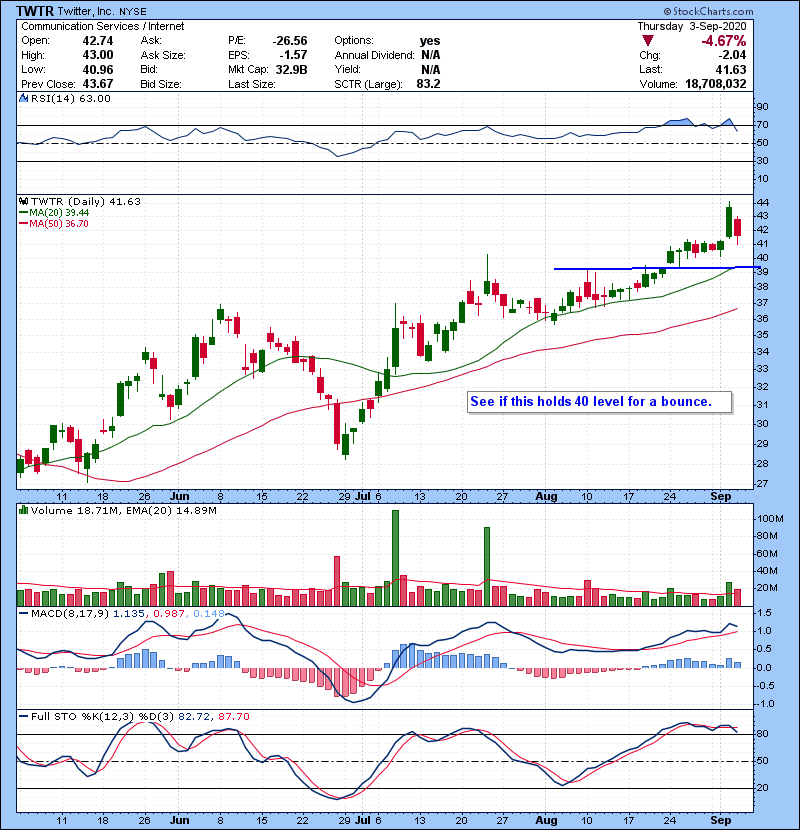Click the Low value 40.96
The height and width of the screenshot is (830, 800).
pyautogui.click(x=98, y=69)
